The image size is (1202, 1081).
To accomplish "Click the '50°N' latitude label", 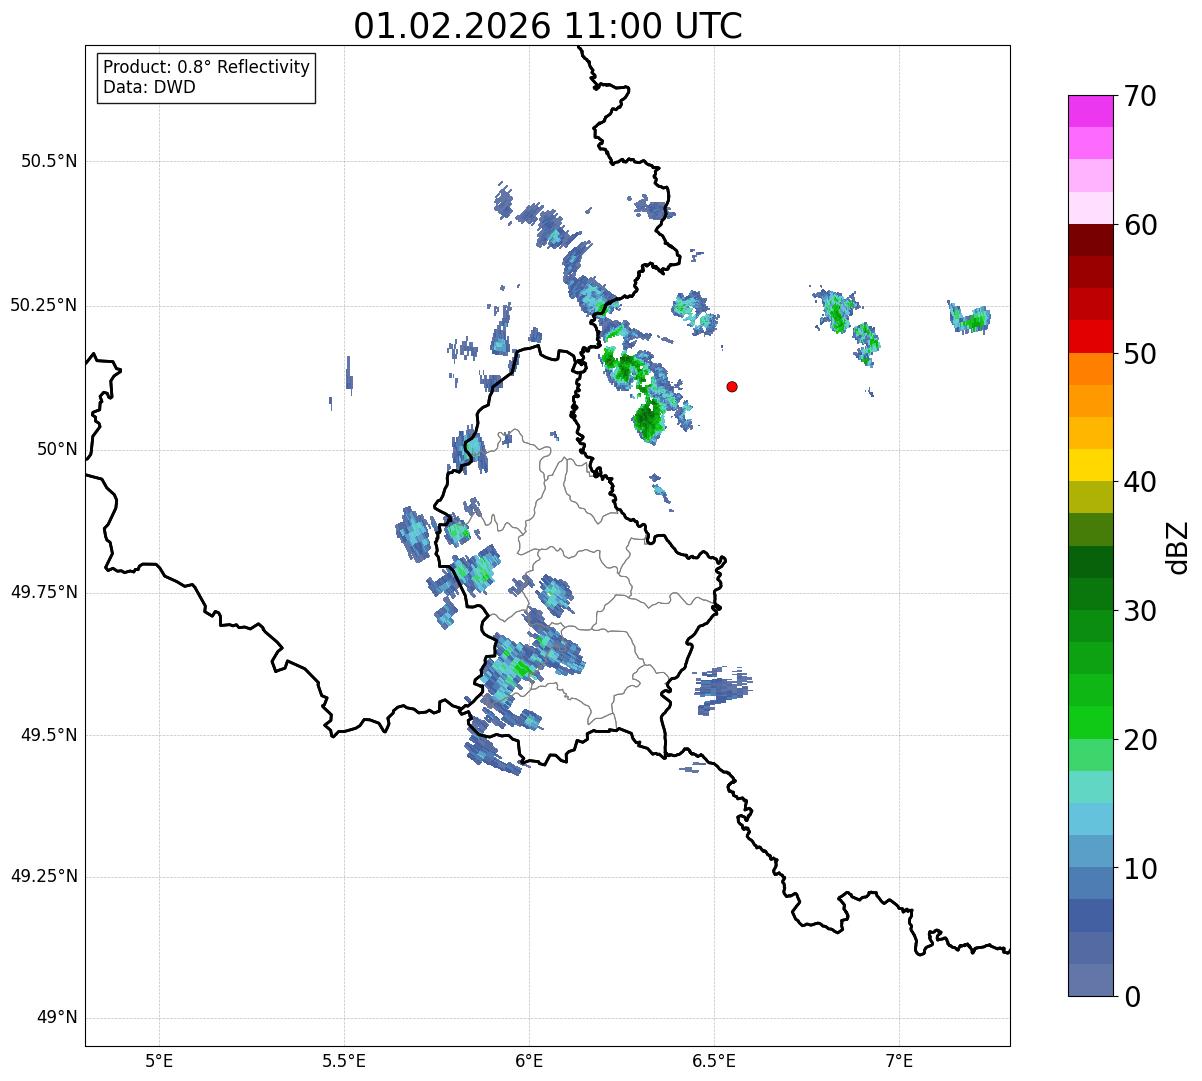I will [x=57, y=449].
